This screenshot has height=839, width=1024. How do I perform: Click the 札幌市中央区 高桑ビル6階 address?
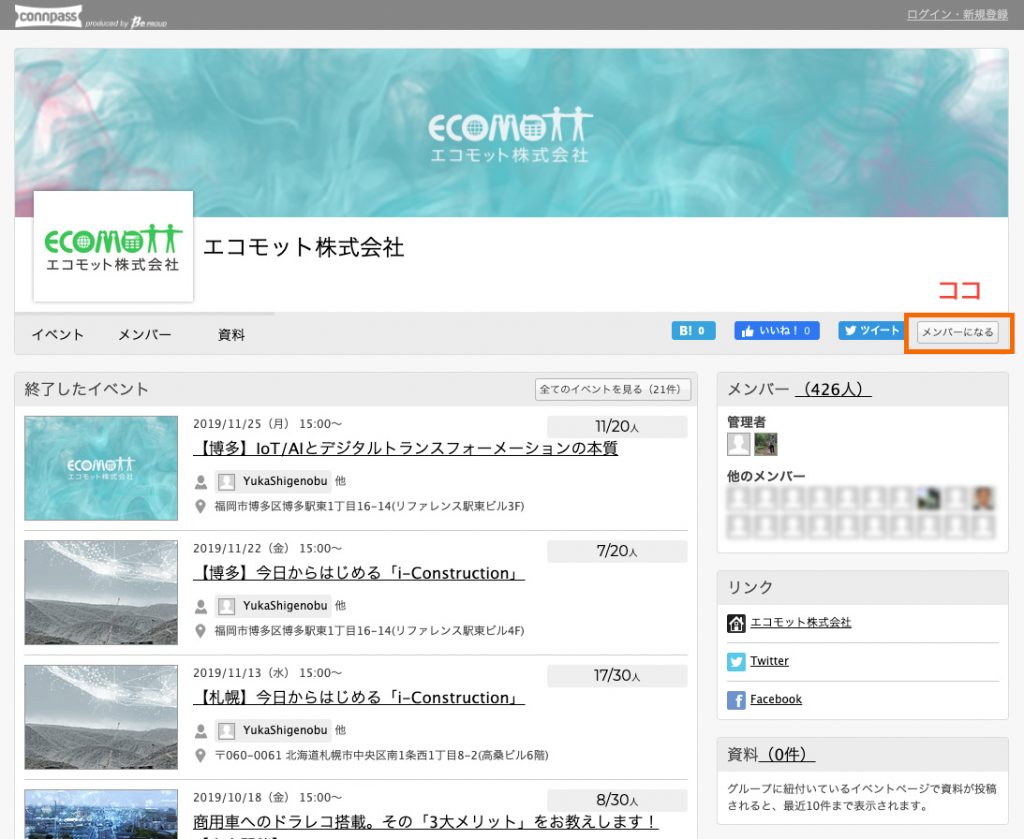[382, 755]
